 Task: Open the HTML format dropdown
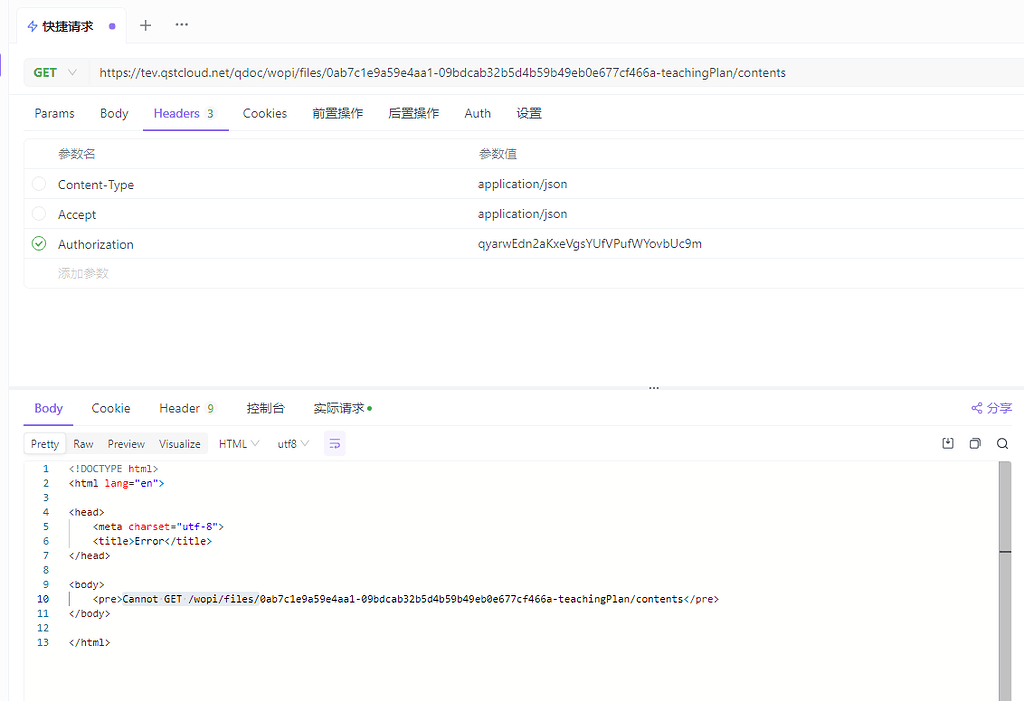pos(238,443)
